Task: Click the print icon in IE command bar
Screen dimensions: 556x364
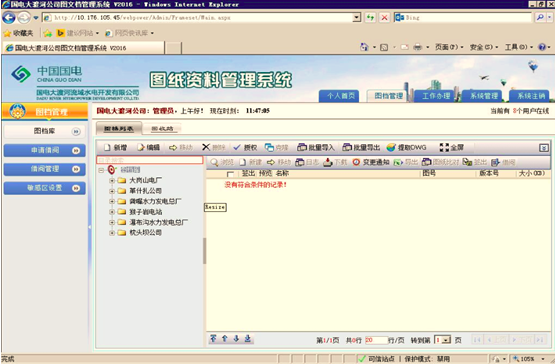Action: click(418, 47)
